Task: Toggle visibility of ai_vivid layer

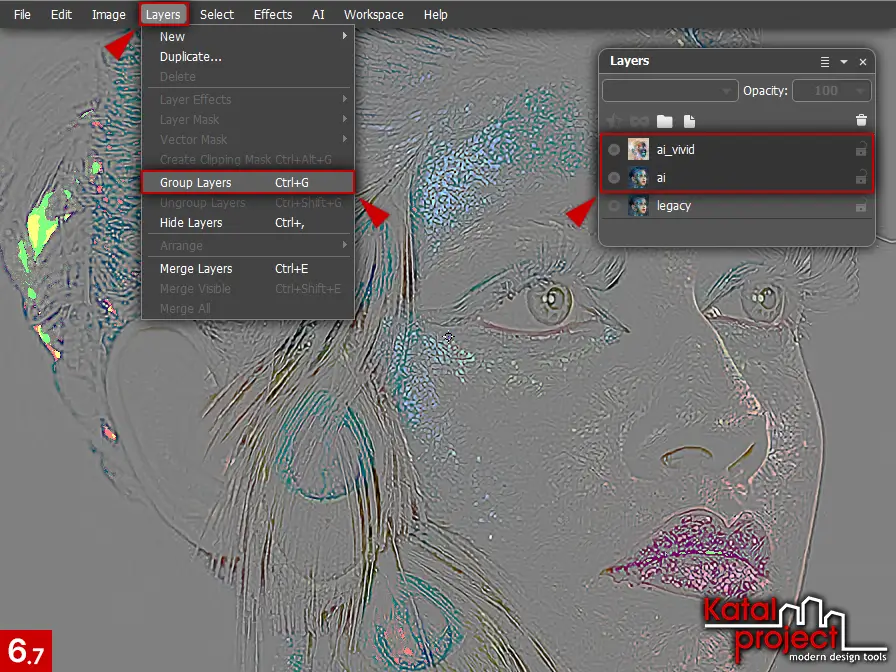Action: (x=614, y=150)
